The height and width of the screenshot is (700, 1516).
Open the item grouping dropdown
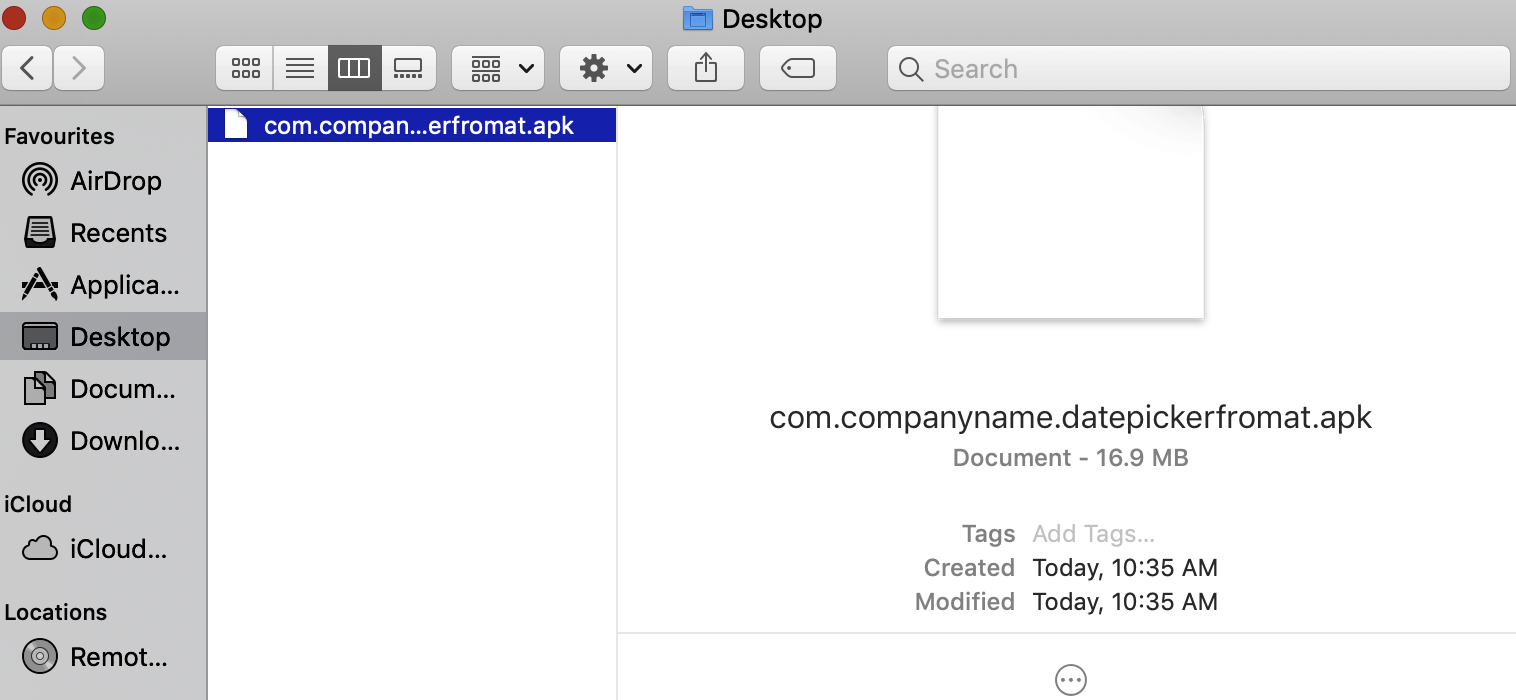[498, 68]
